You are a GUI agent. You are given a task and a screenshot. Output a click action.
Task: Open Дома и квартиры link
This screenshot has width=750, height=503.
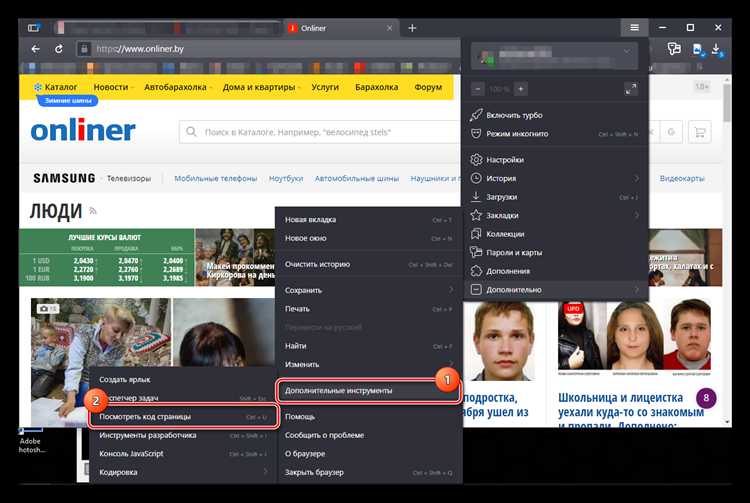[259, 87]
